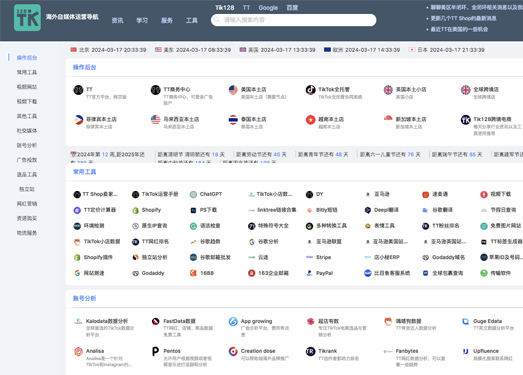This screenshot has width=523, height=375.
Task: Click the Tik128 TK logo icon
Action: pyautogui.click(x=27, y=18)
